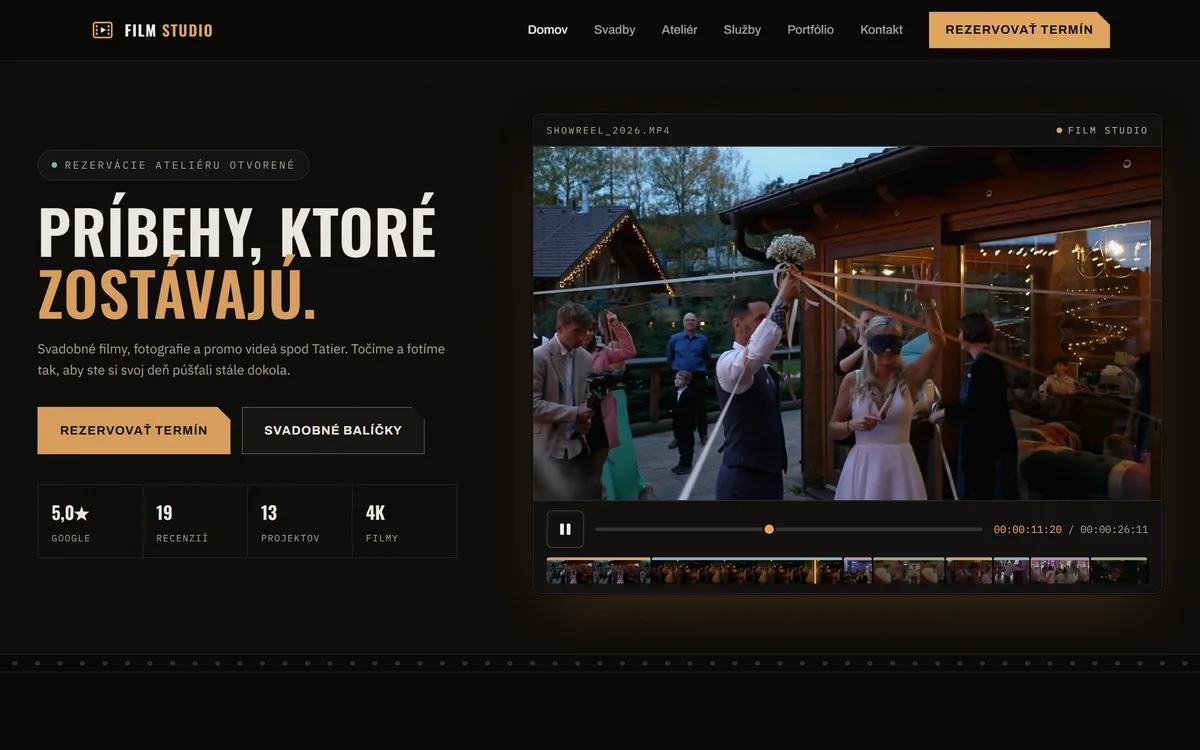The width and height of the screenshot is (1200, 750).
Task: Click the Rezervácie ateliéru otvorené badge
Action: point(173,165)
